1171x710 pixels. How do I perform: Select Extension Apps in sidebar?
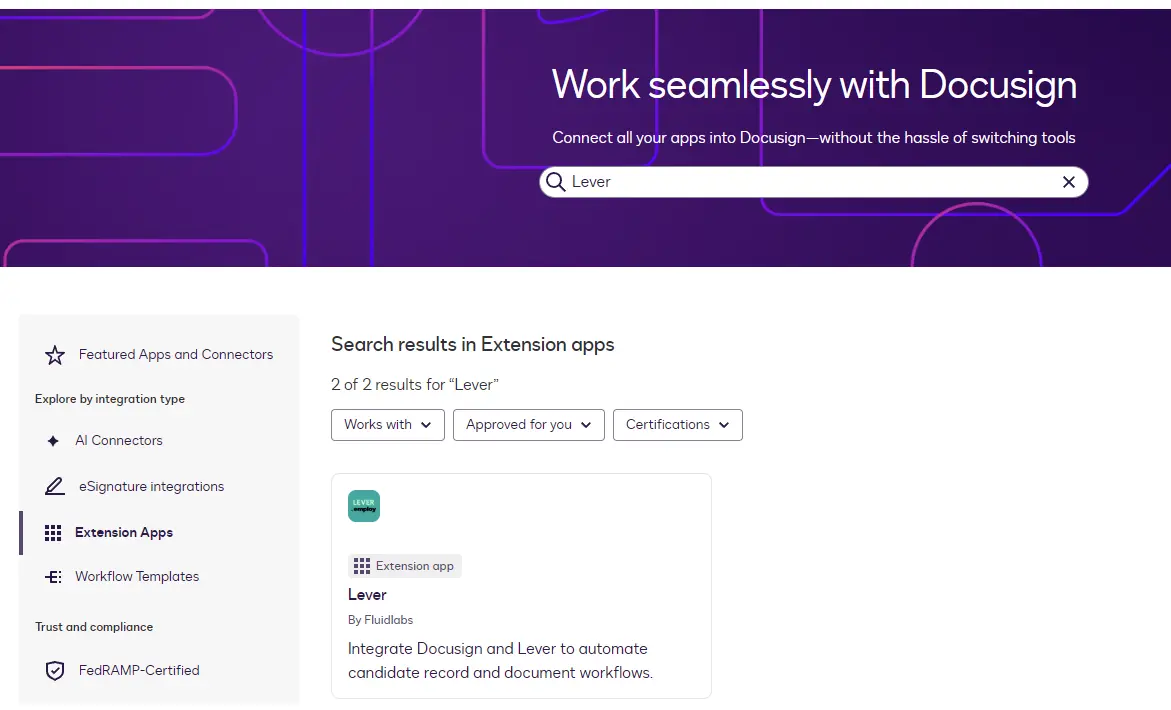[124, 532]
